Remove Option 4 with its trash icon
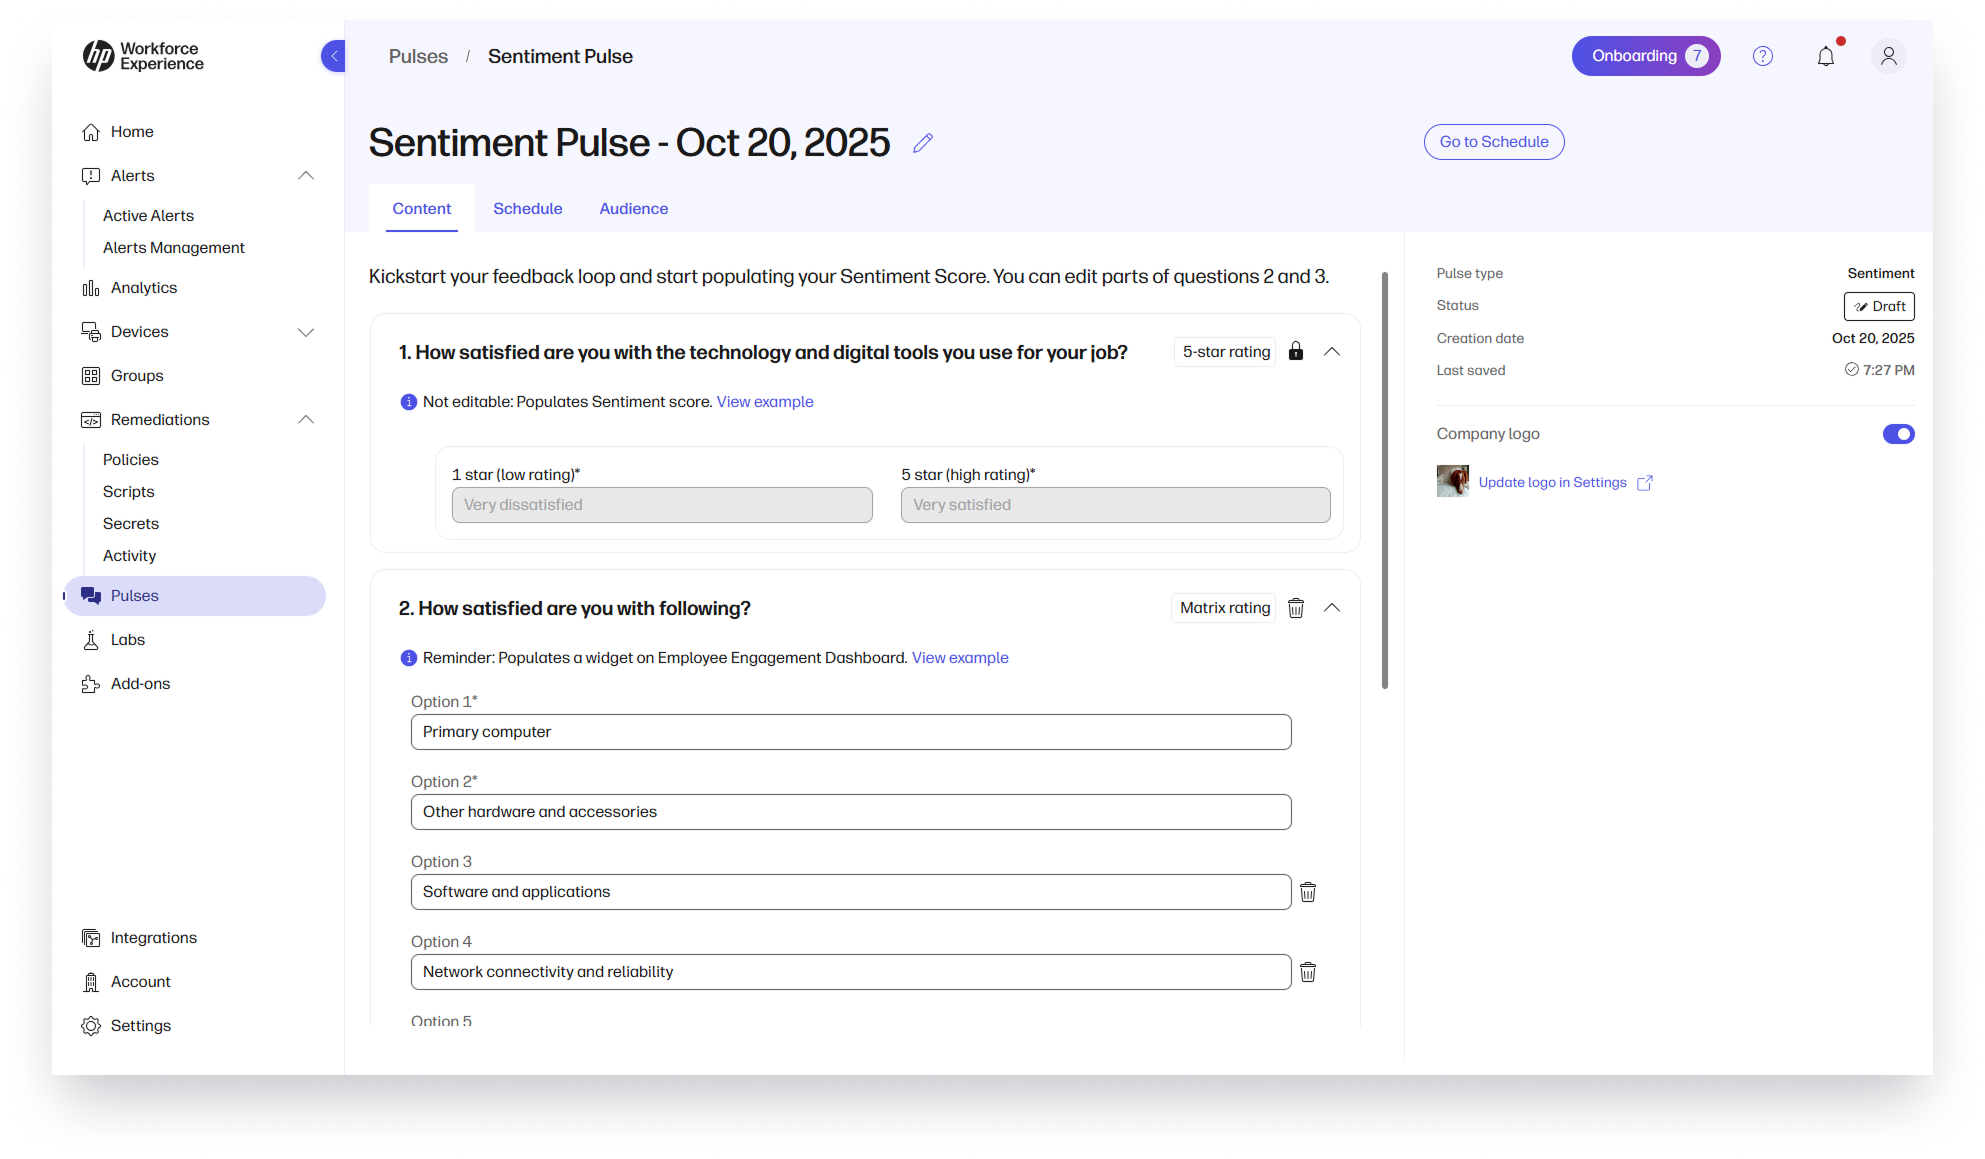 (1307, 971)
